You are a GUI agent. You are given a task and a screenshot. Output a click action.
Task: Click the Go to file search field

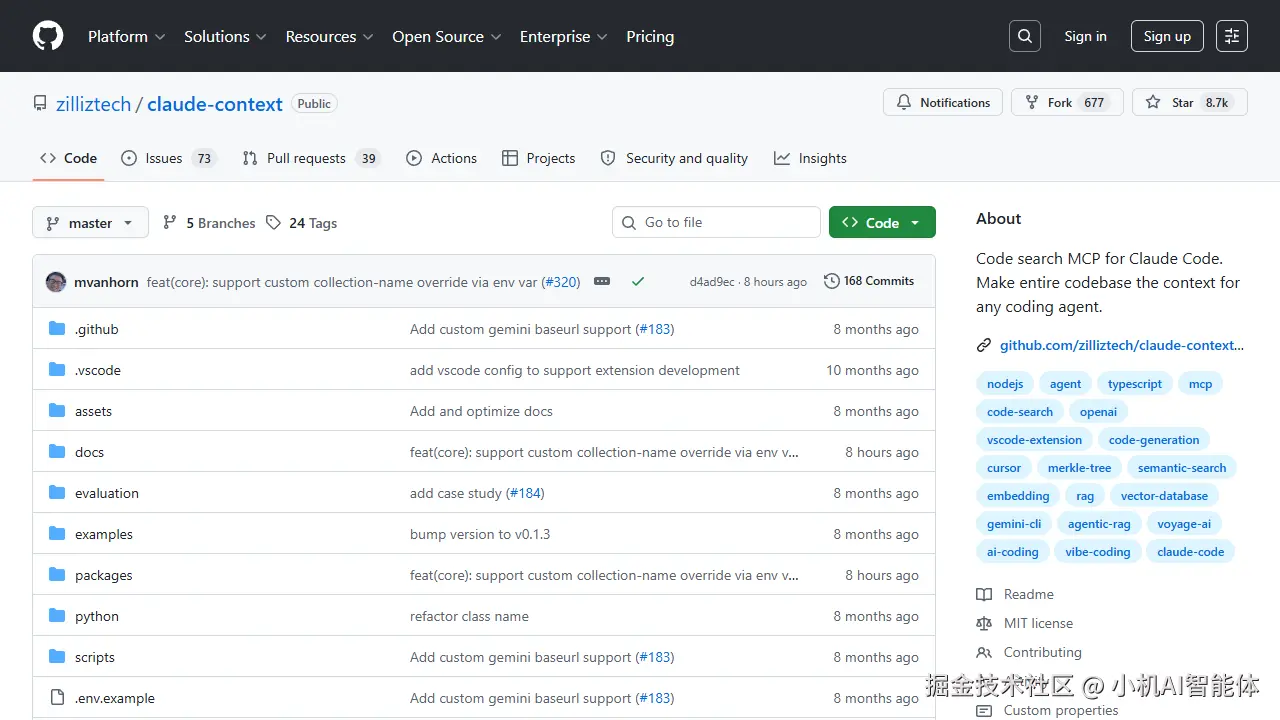click(x=727, y=223)
